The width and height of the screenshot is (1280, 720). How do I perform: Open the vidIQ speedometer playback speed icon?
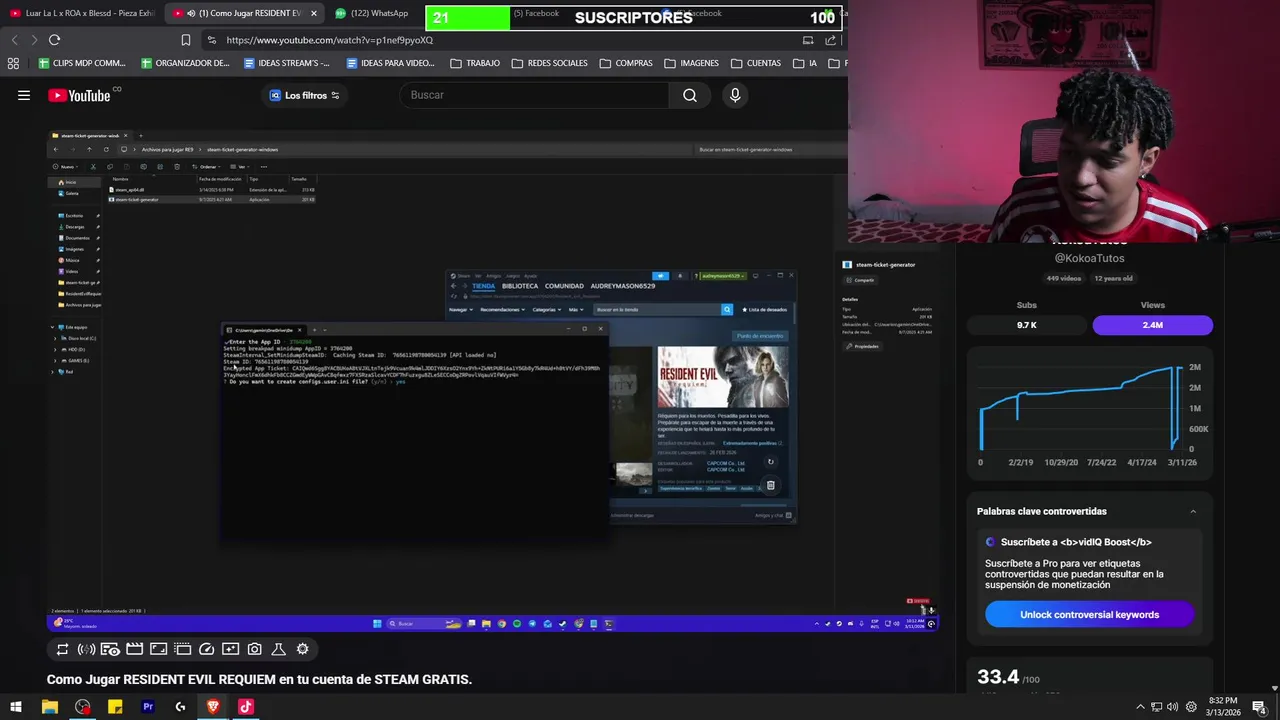(206, 649)
